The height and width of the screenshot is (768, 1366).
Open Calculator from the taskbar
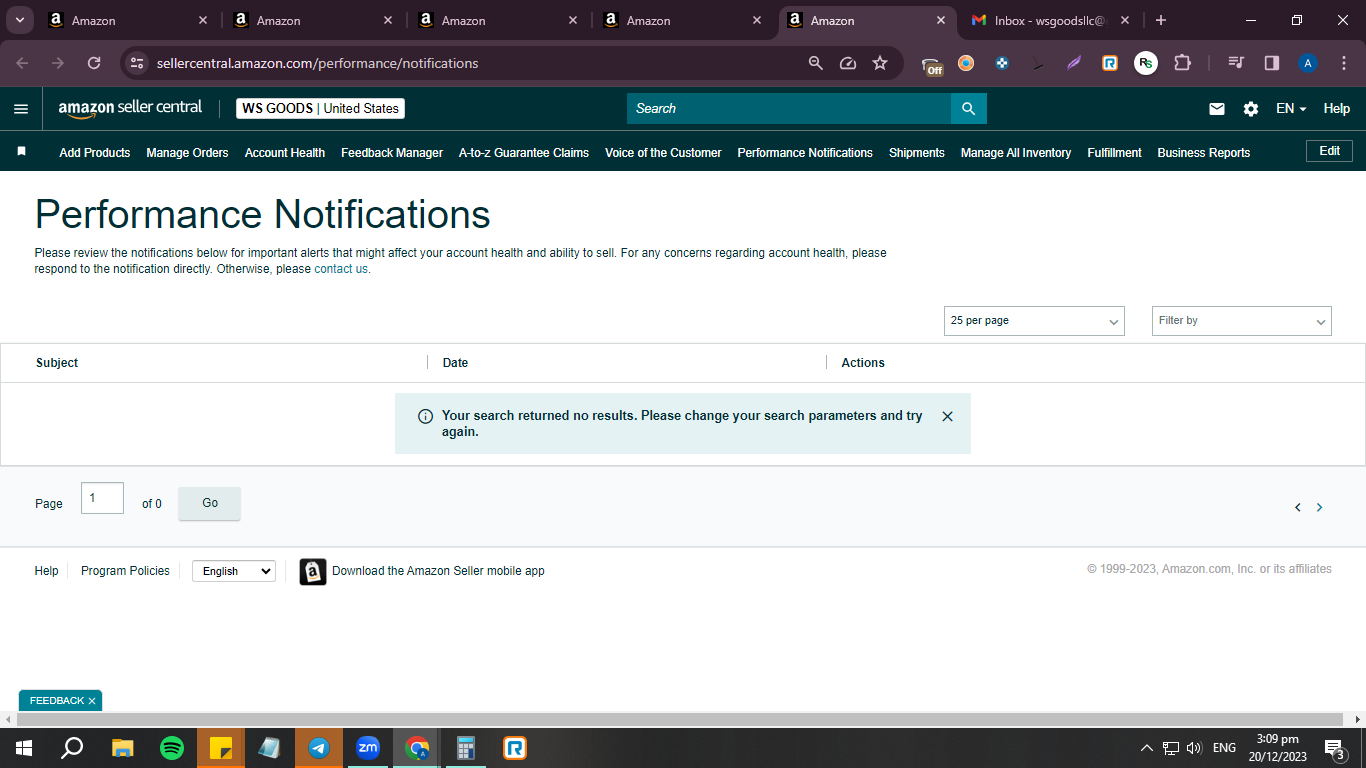click(x=466, y=748)
